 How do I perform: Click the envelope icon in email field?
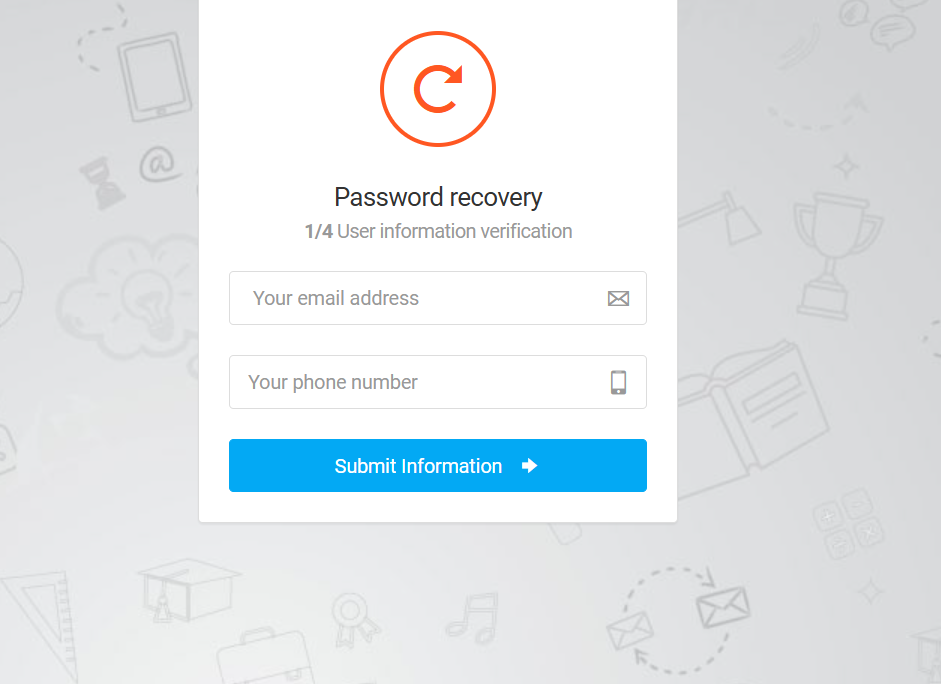click(x=618, y=298)
